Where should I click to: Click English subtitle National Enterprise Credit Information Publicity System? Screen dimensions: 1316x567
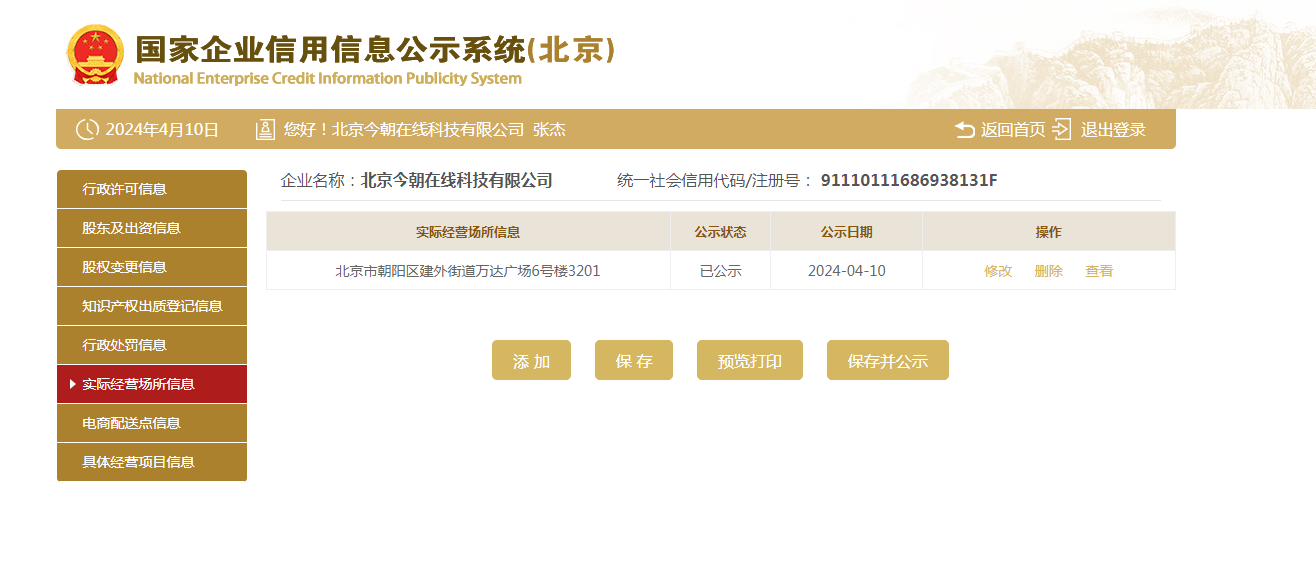pos(327,78)
